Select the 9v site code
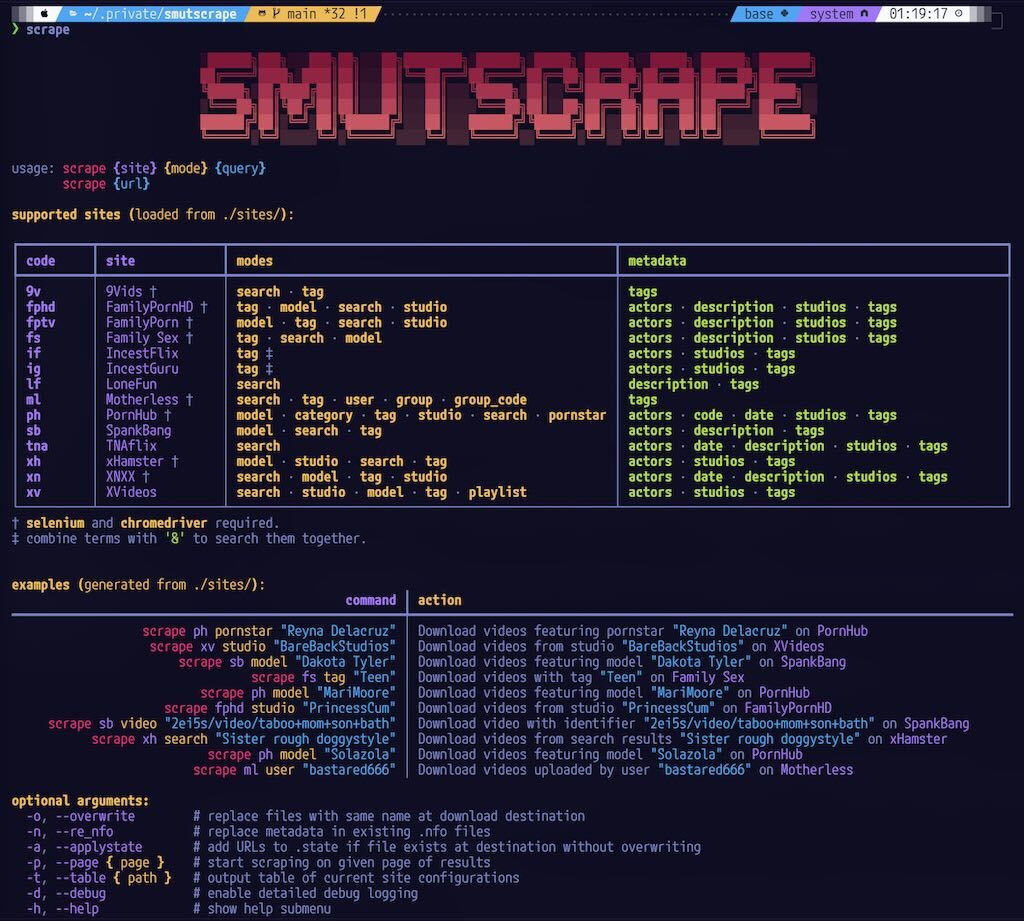1024x921 pixels. (33, 291)
